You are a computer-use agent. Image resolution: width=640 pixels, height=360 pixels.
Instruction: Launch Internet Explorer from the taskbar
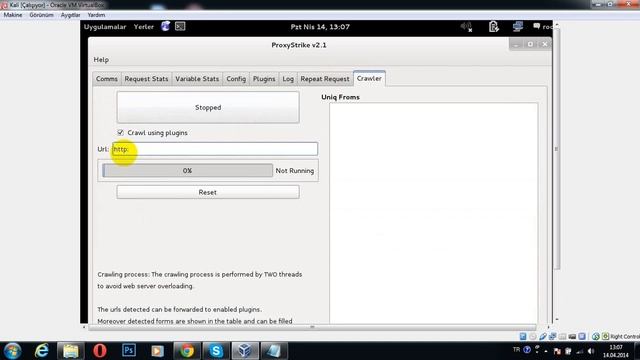point(42,351)
